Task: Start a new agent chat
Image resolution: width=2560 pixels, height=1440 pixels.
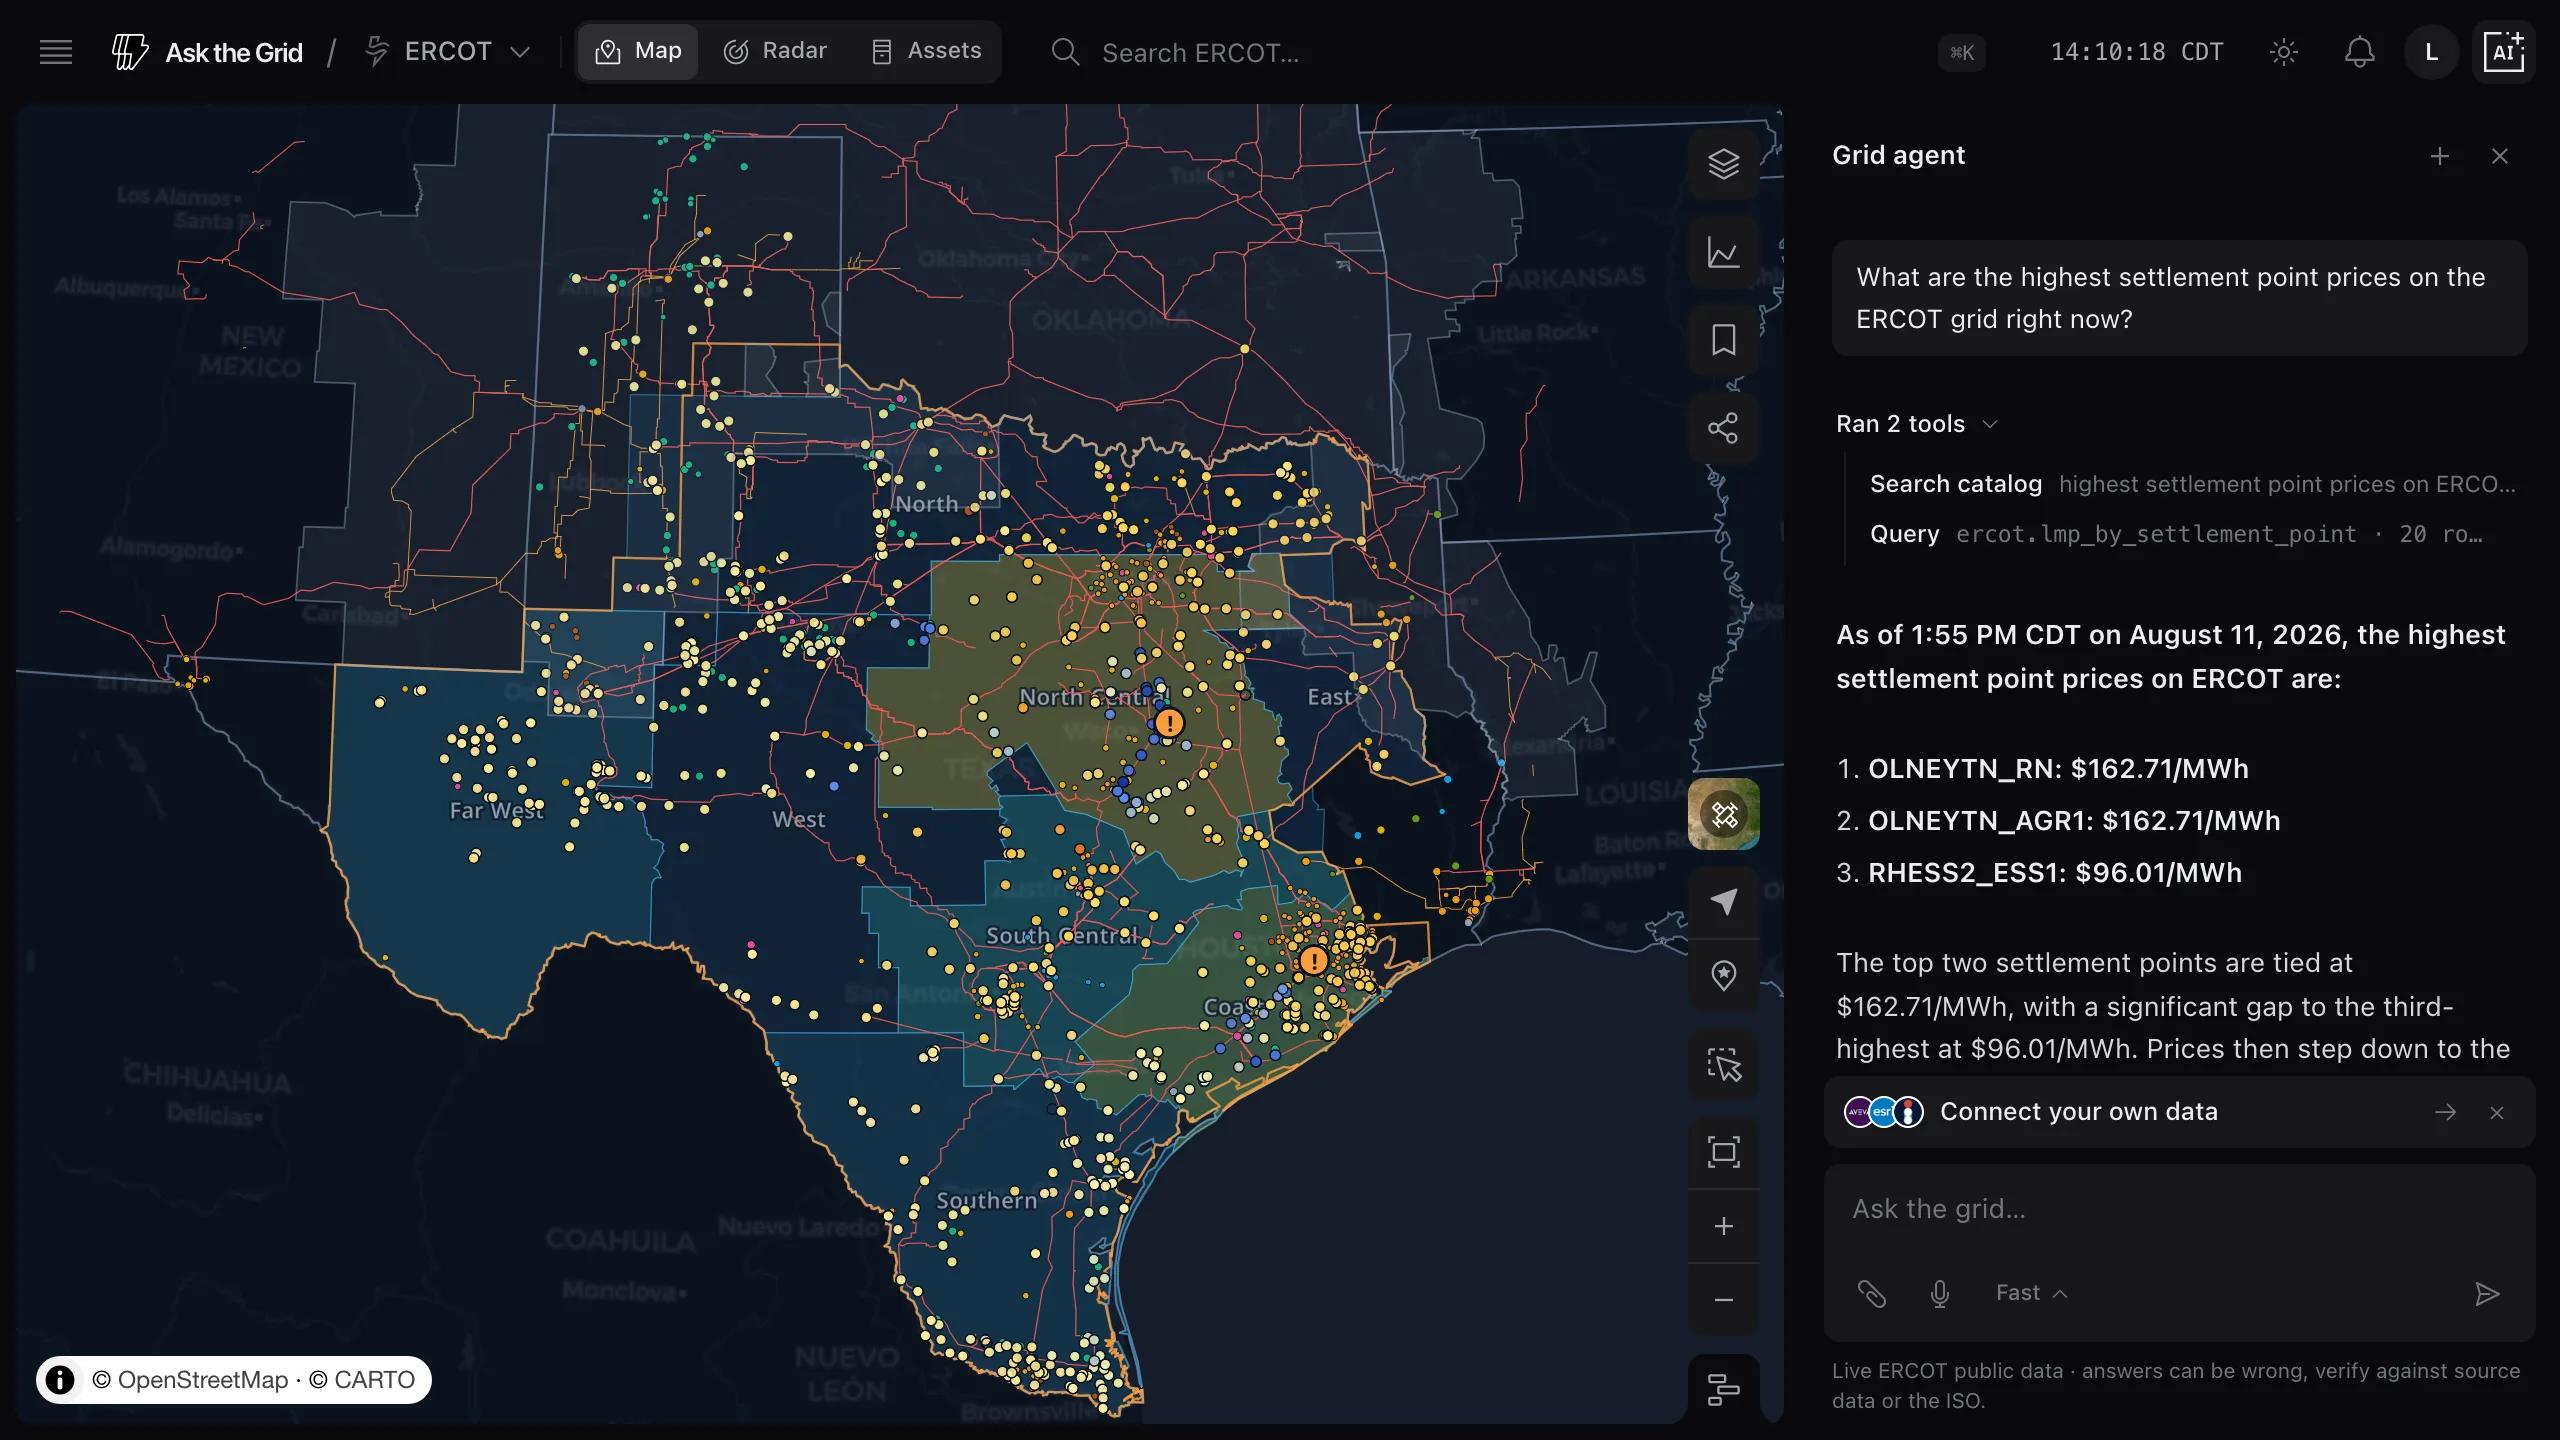Action: pyautogui.click(x=2440, y=156)
